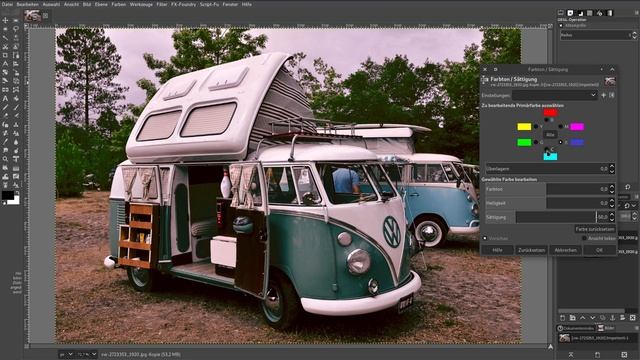Open the zoom level dropdown in the status bar

click(x=87, y=354)
